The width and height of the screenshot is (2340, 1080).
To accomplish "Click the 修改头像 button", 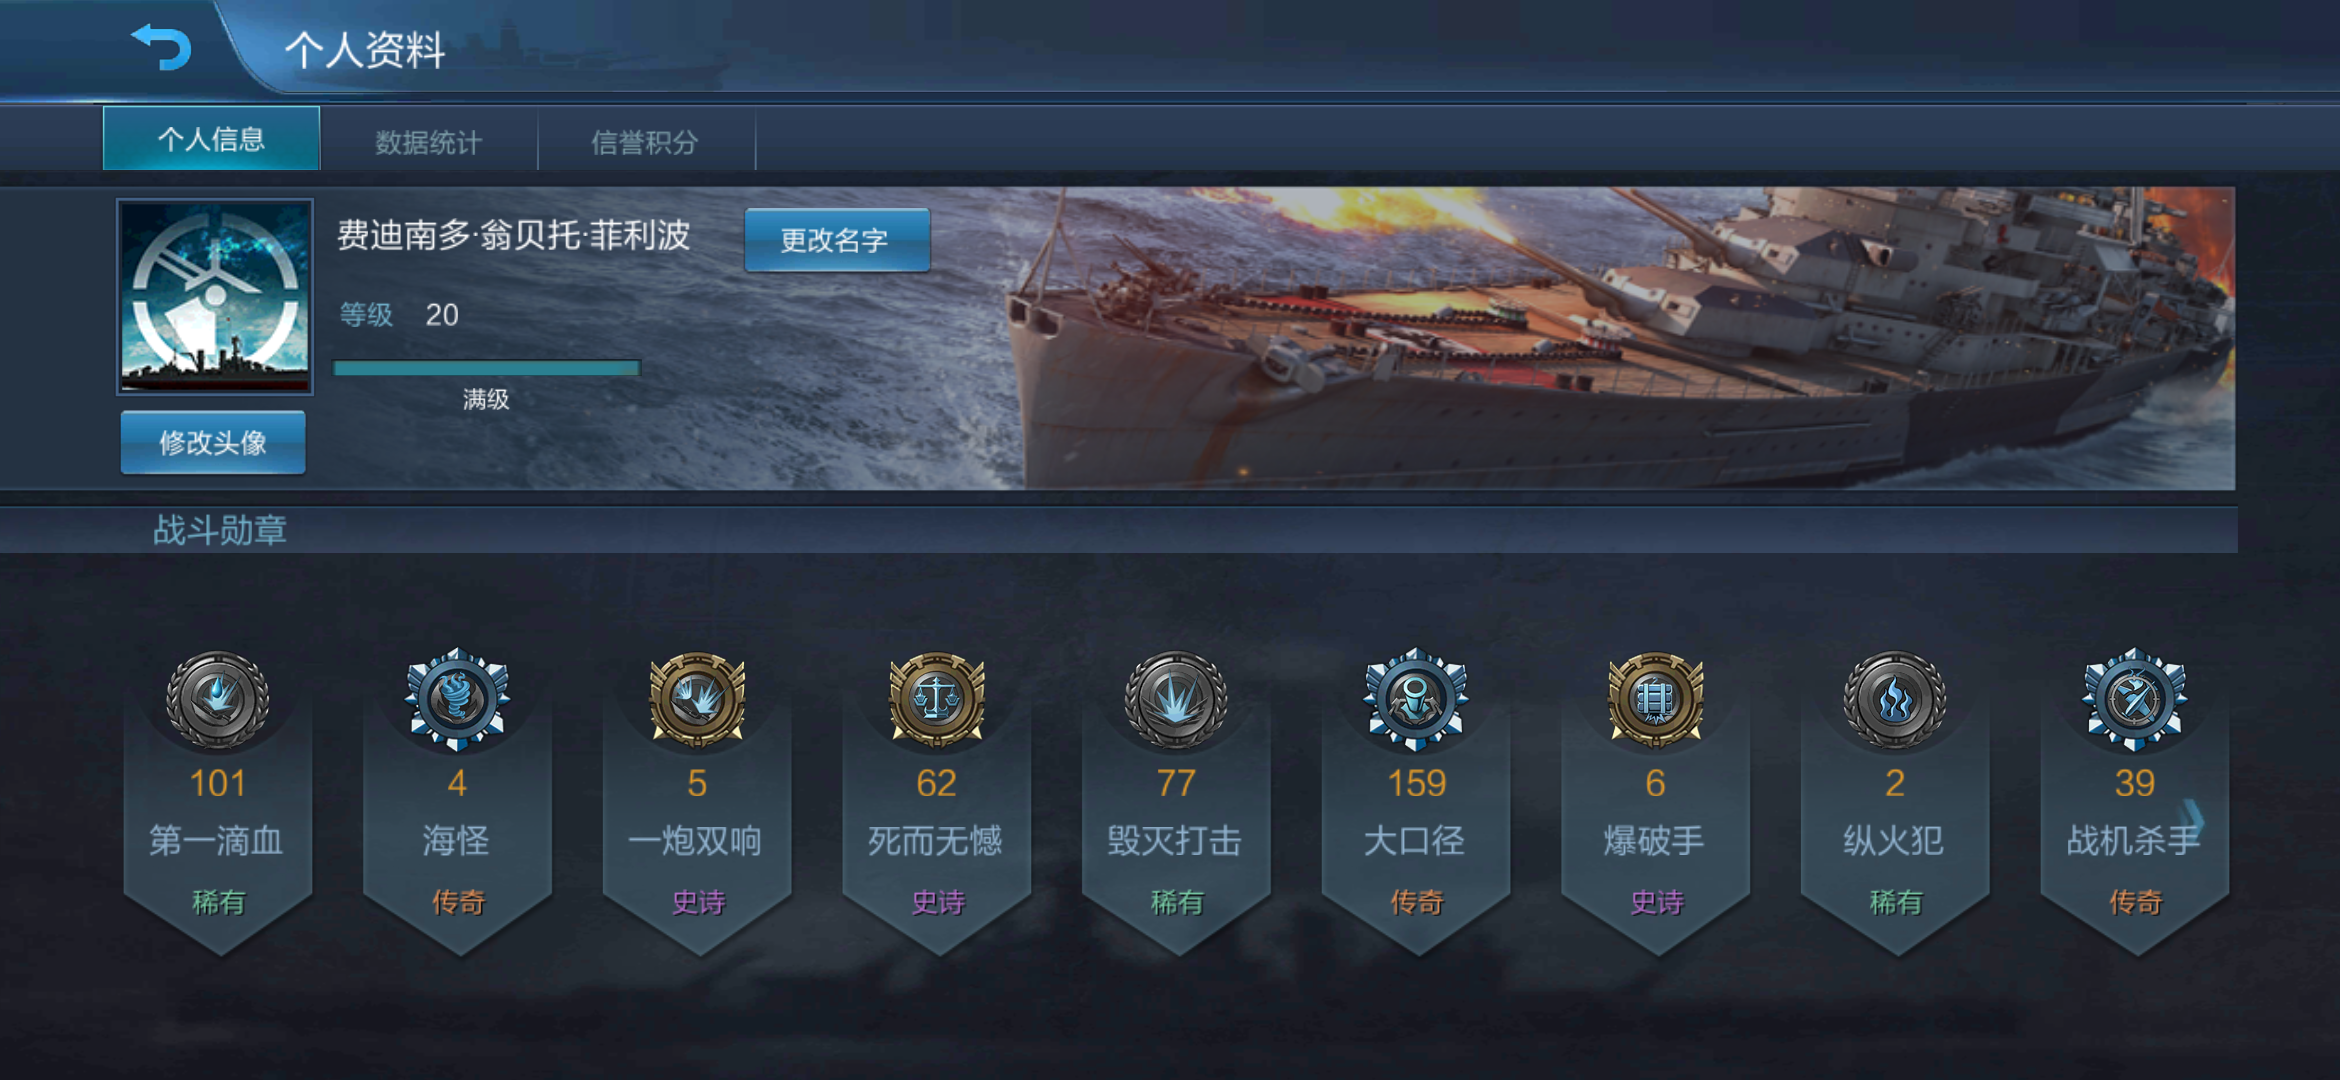I will pyautogui.click(x=213, y=442).
